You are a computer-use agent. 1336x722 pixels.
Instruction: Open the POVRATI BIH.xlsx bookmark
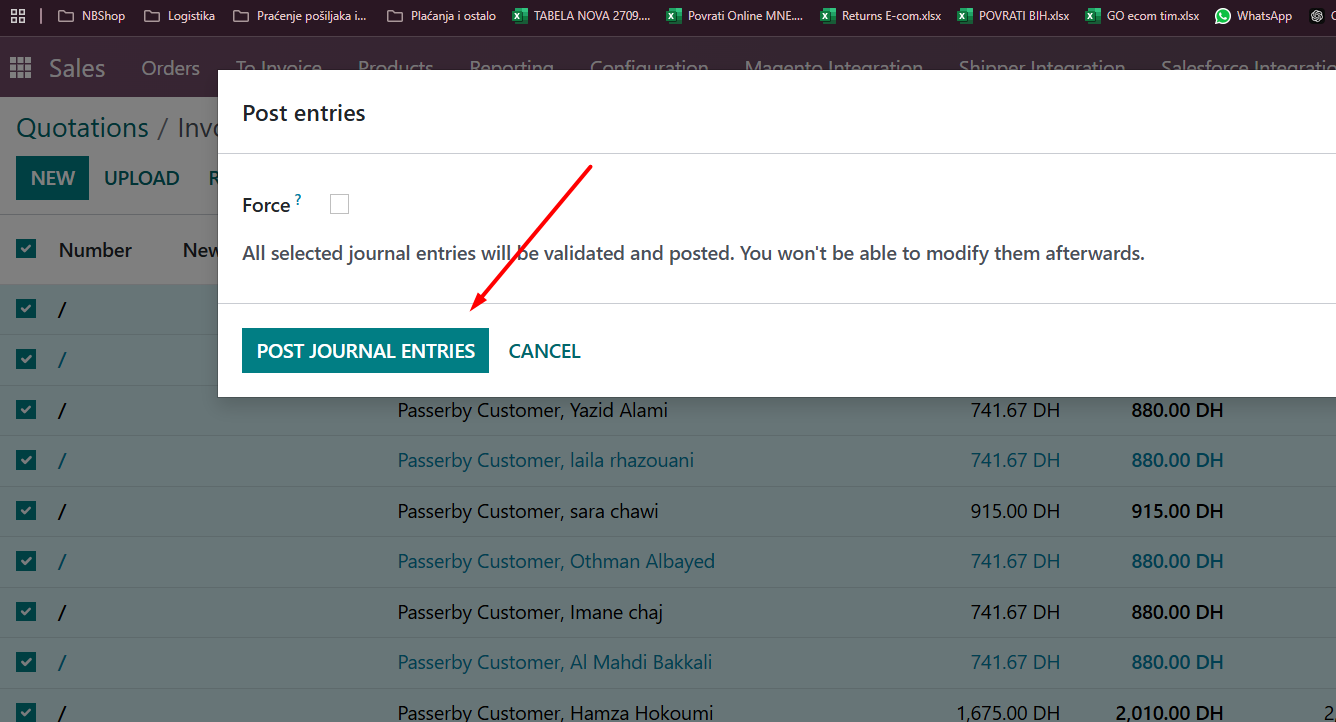coord(1013,16)
